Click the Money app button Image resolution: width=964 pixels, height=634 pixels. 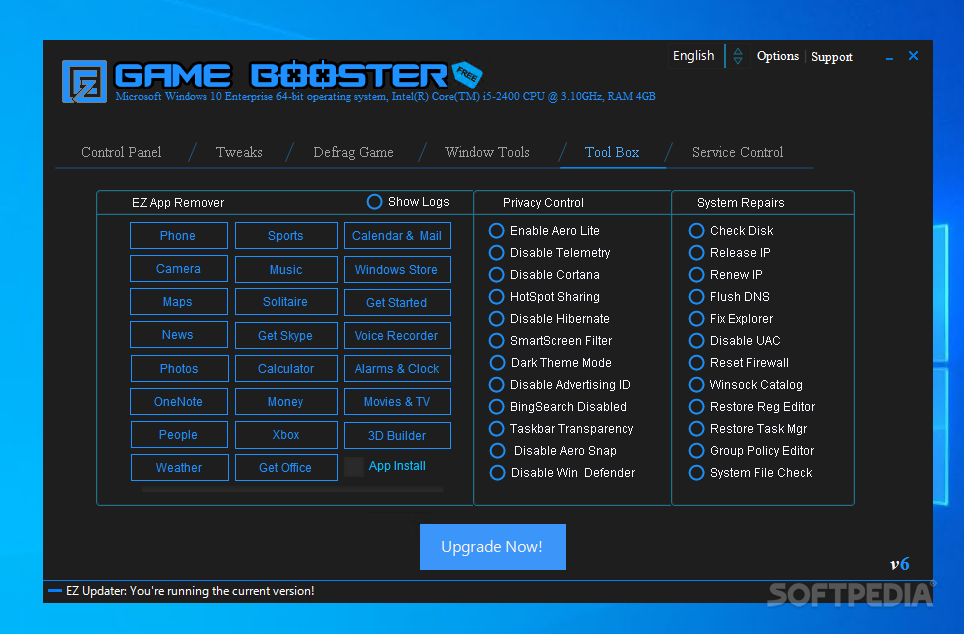(286, 402)
